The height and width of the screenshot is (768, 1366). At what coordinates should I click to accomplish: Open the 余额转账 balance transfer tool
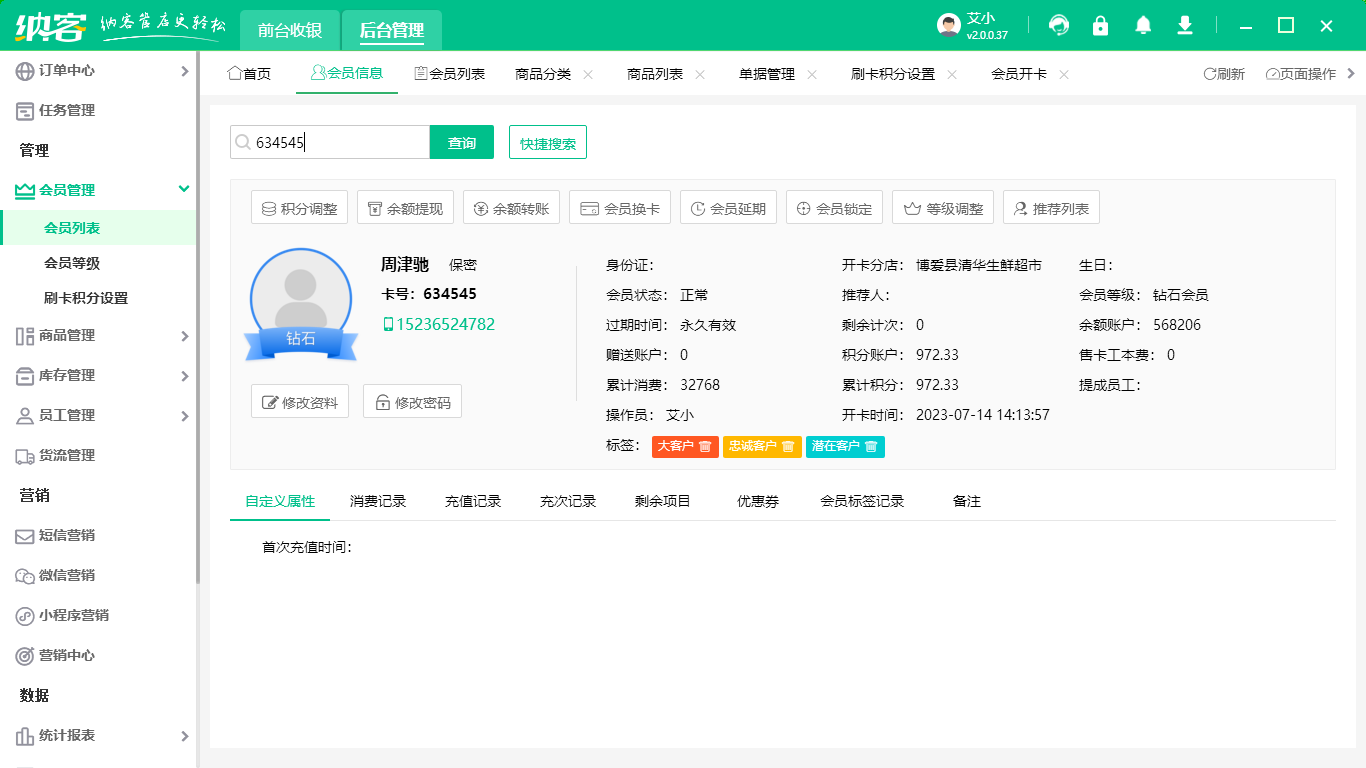[511, 207]
